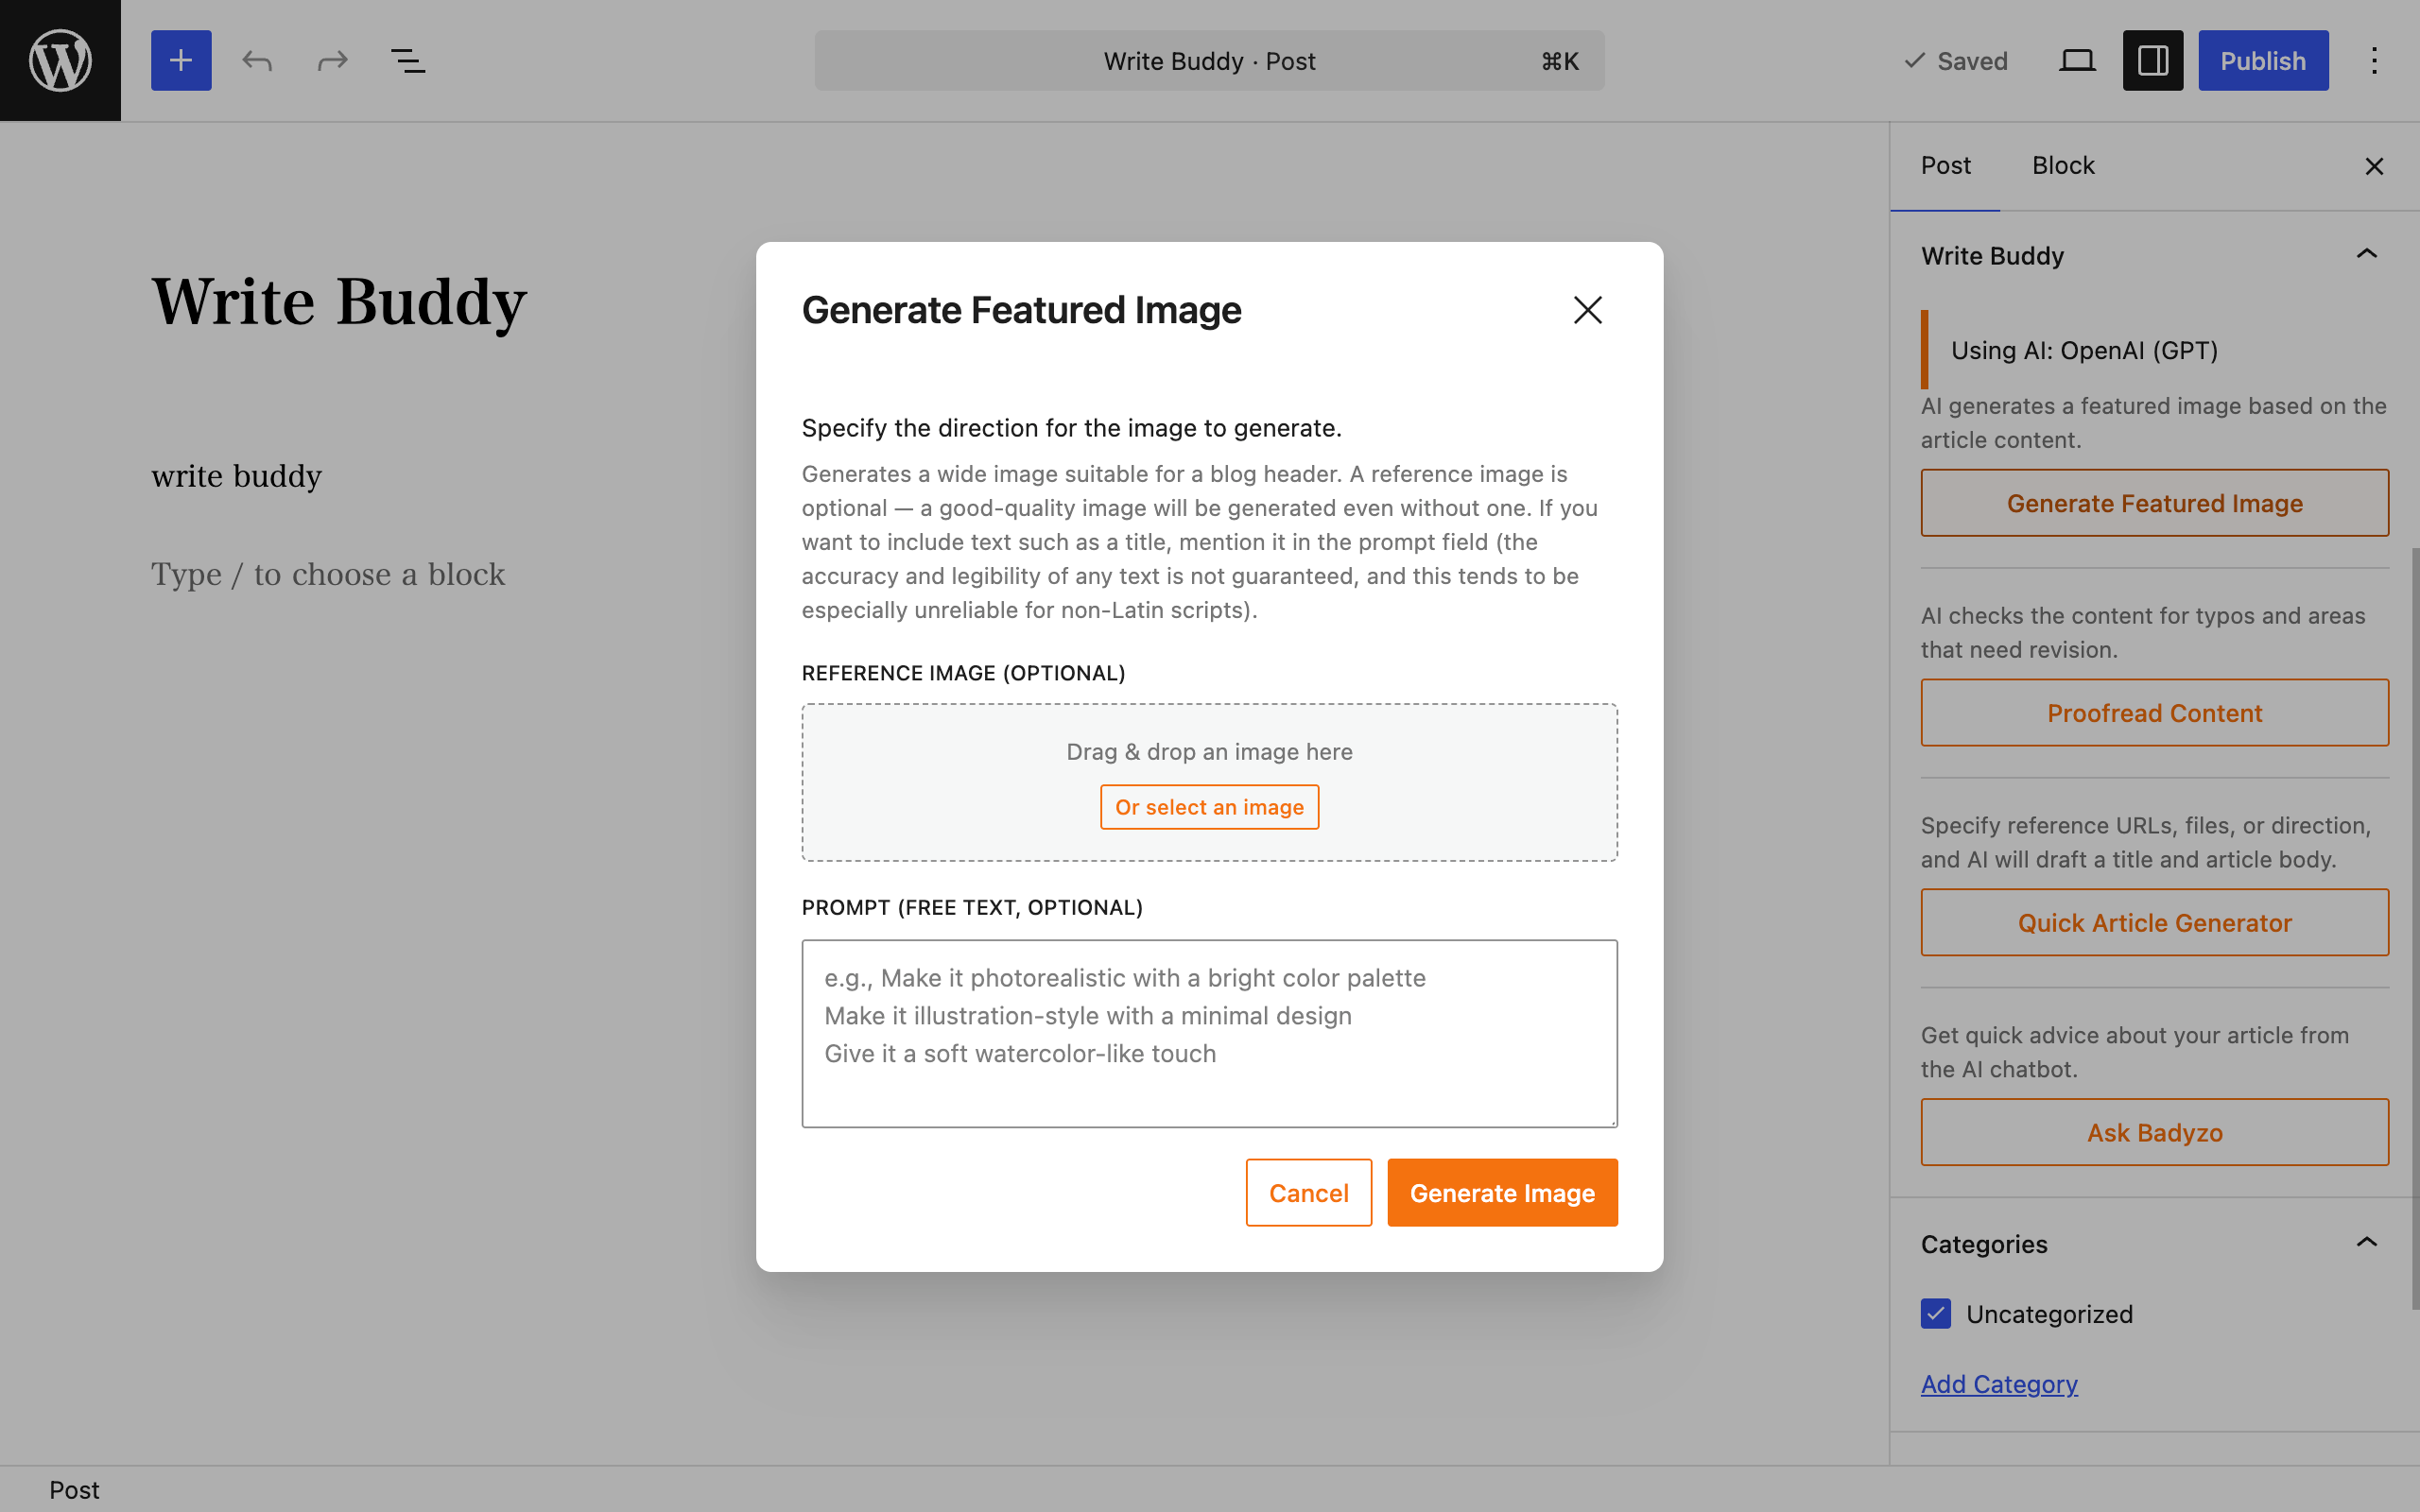
Task: Click the PROMPT (FREE TEXT, OPTIONAL) label
Action: tap(972, 908)
